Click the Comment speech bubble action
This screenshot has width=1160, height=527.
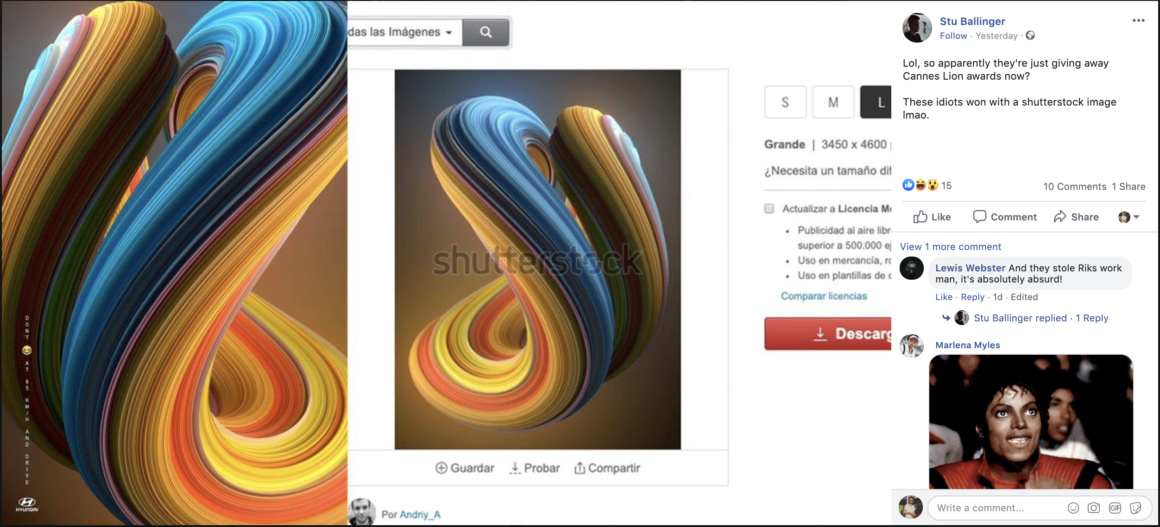click(1004, 217)
